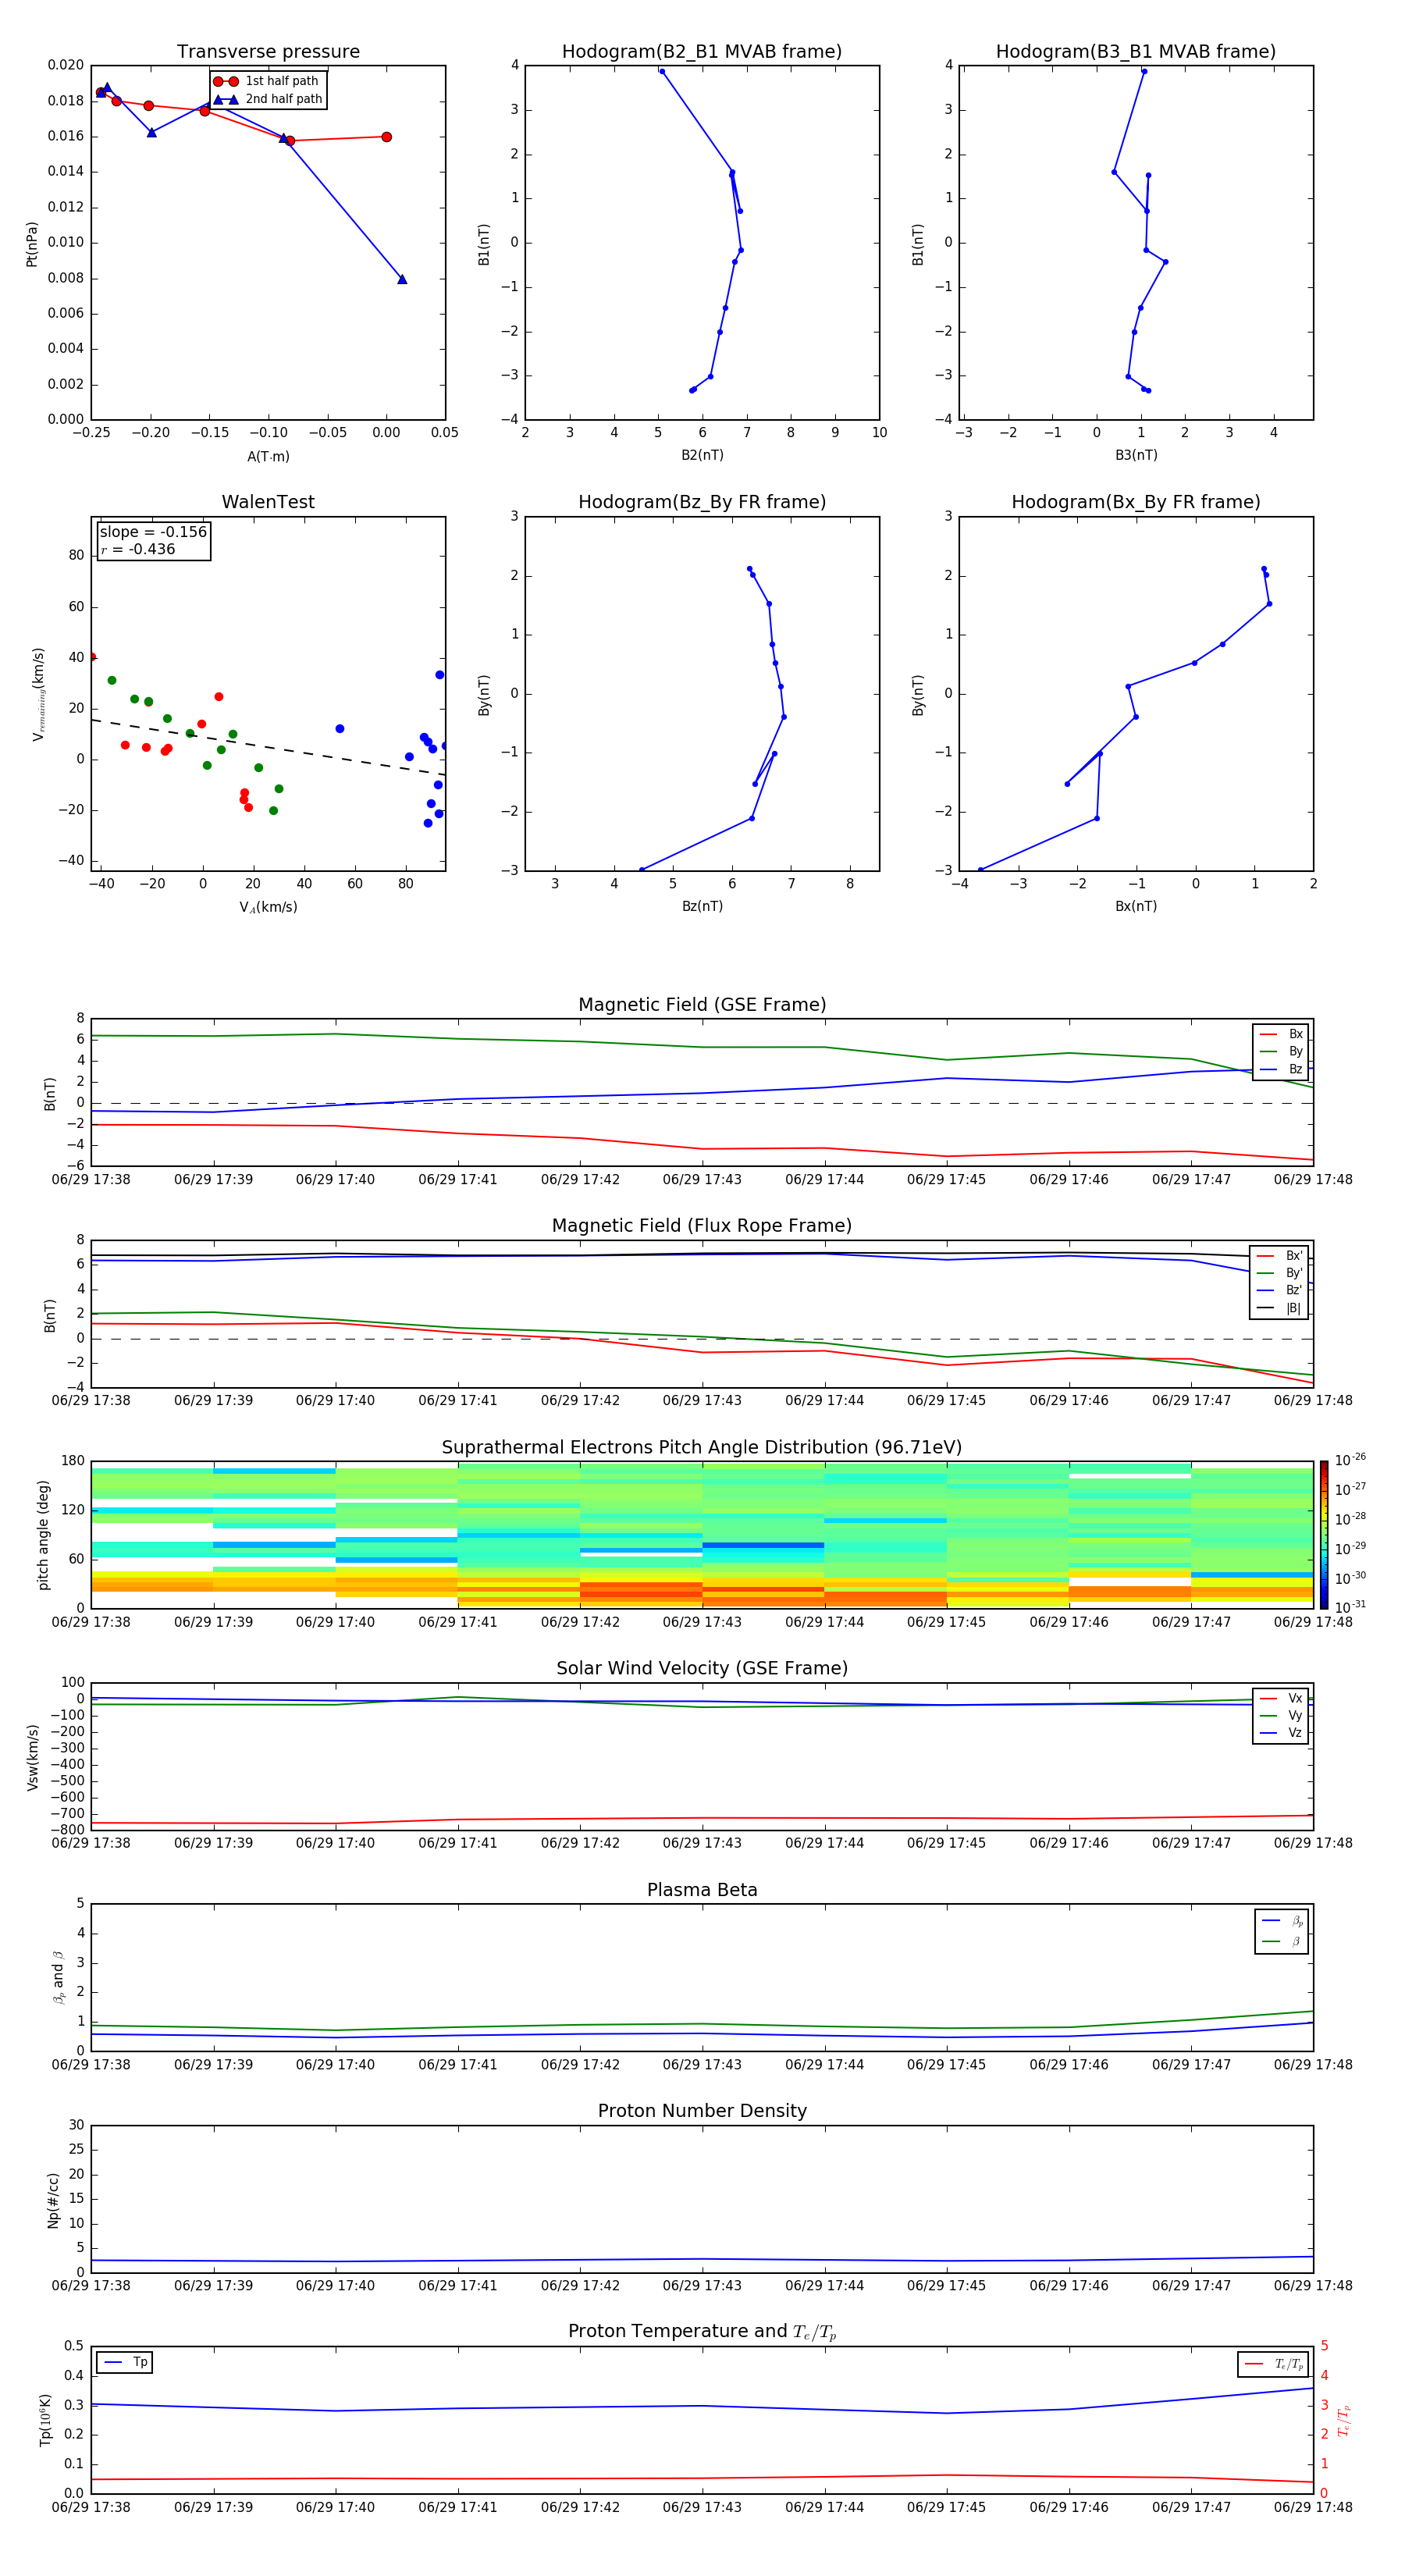The image size is (1405, 2576).
Task: Click the "Solar Wind Velocity (GSE Frame)" title
Action: coord(702,1668)
